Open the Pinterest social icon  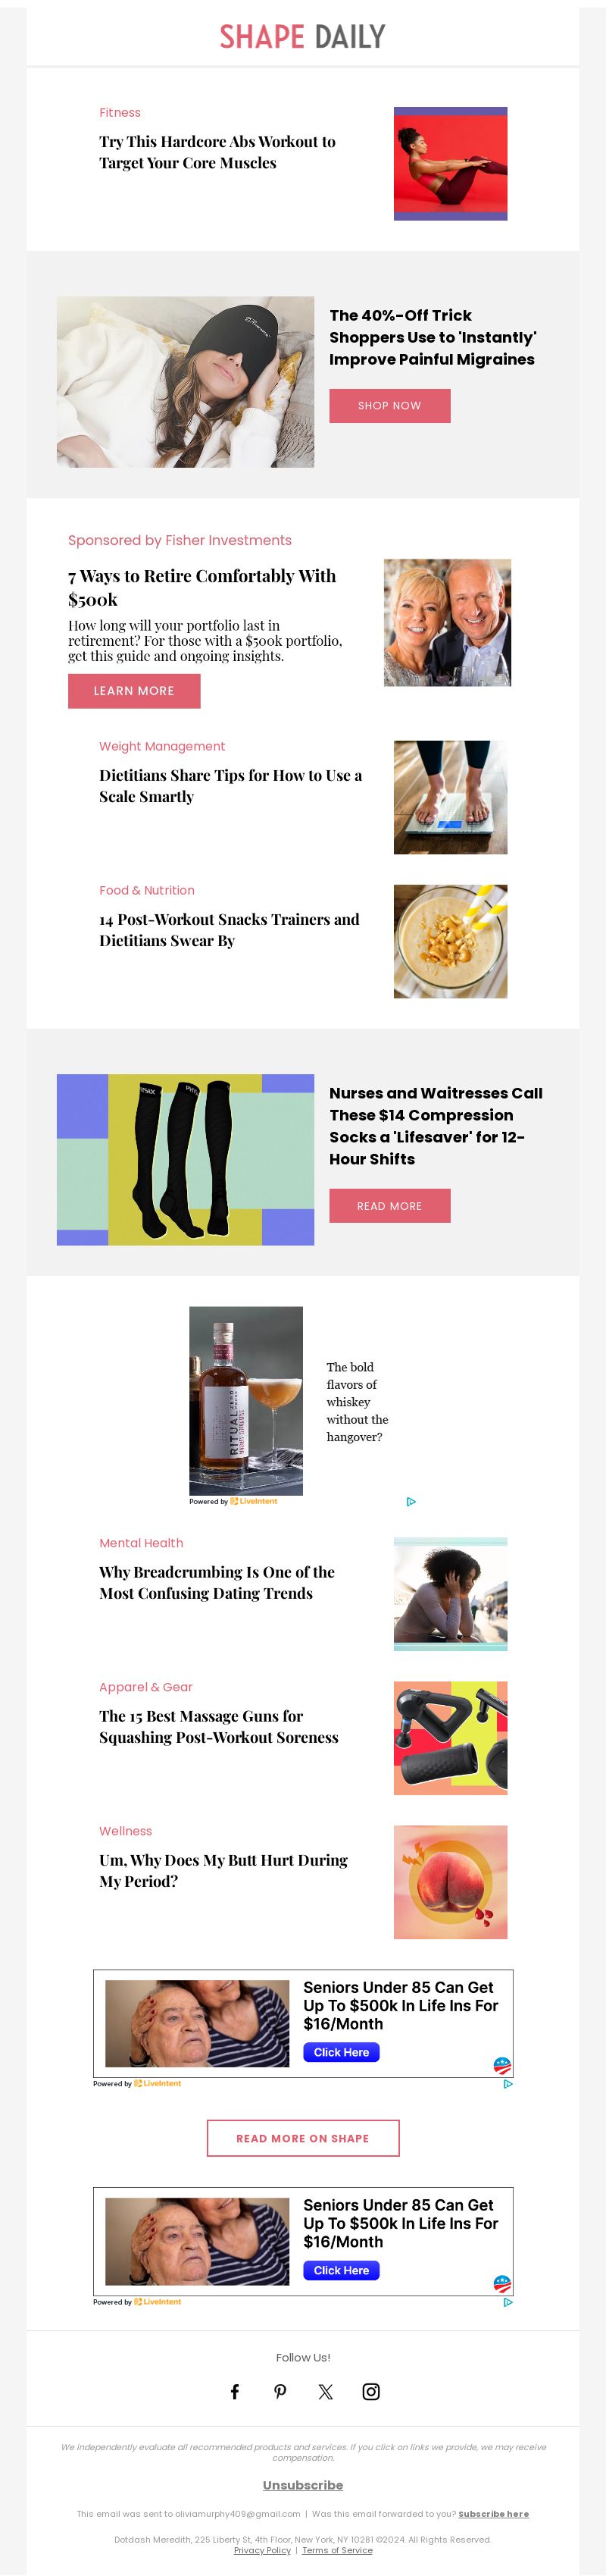click(x=280, y=2391)
